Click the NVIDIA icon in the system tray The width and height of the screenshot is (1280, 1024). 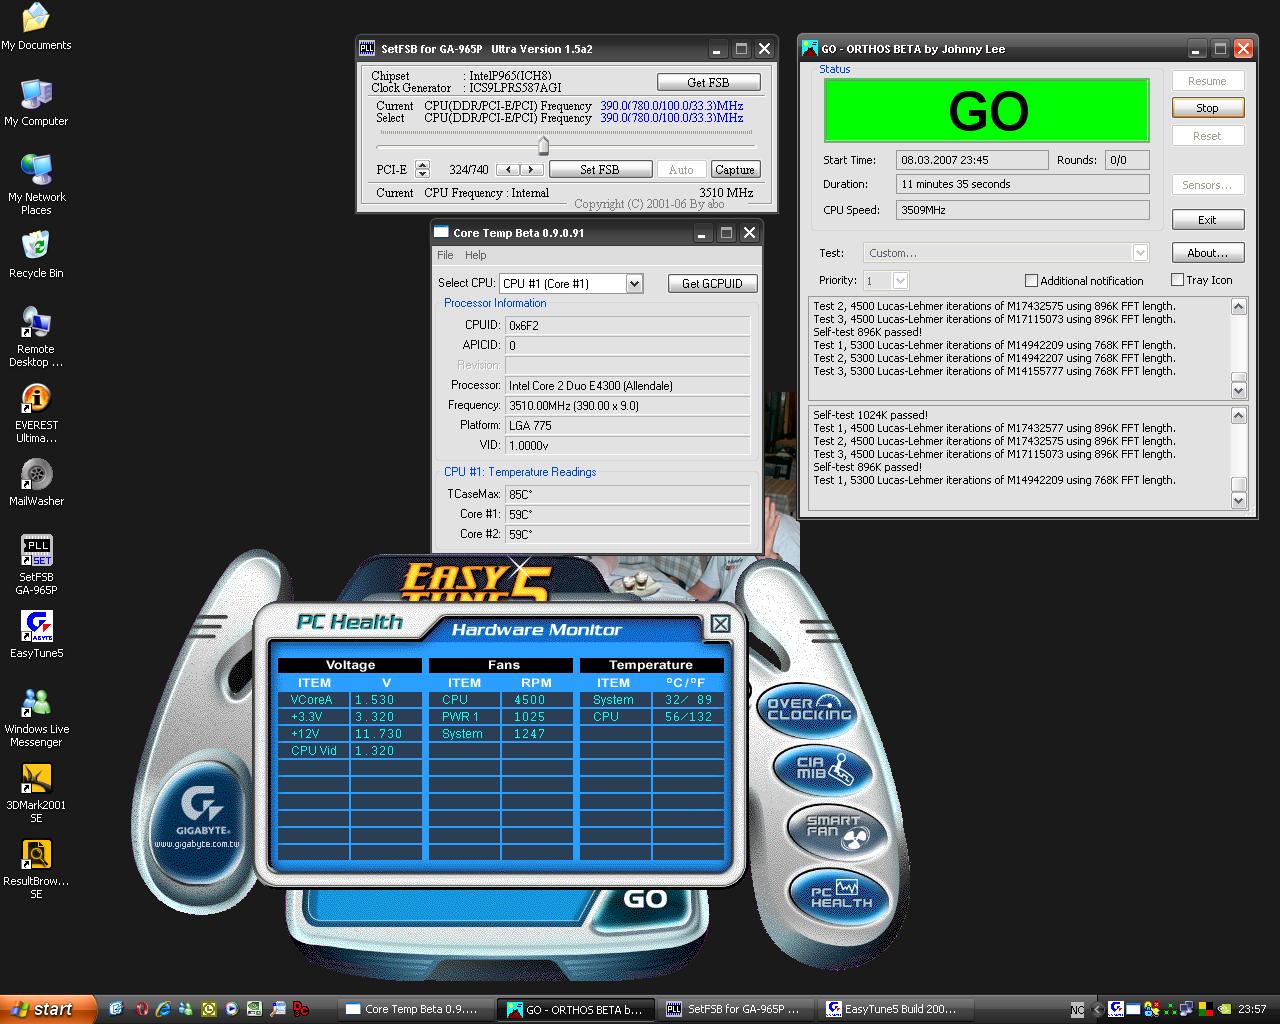(1225, 1009)
